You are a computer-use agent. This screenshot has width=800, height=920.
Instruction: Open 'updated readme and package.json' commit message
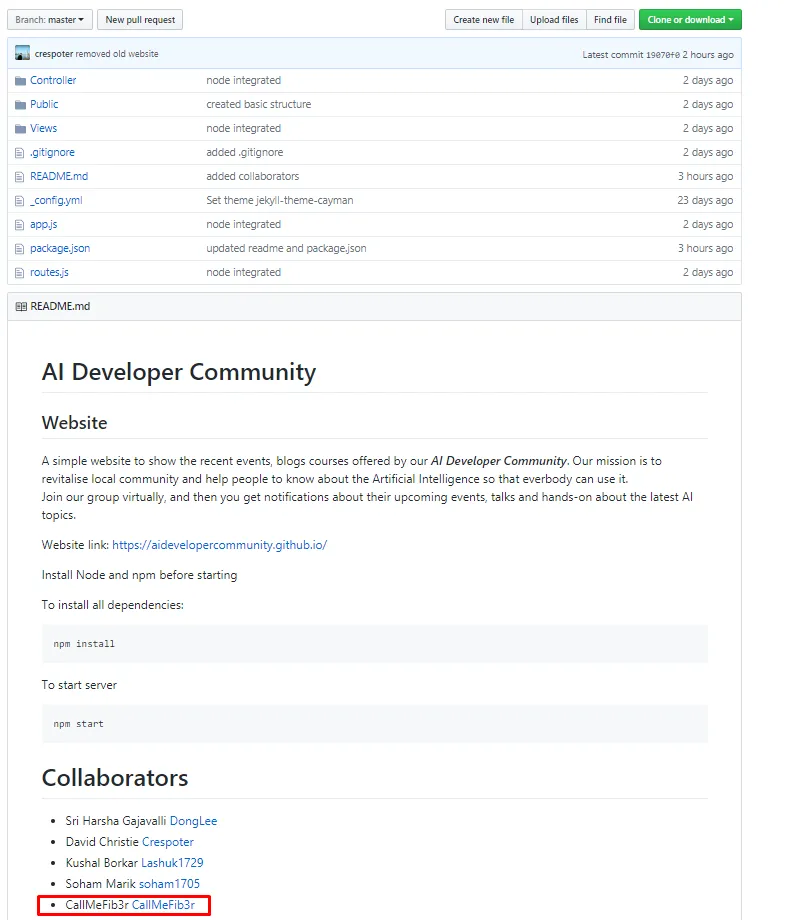286,248
